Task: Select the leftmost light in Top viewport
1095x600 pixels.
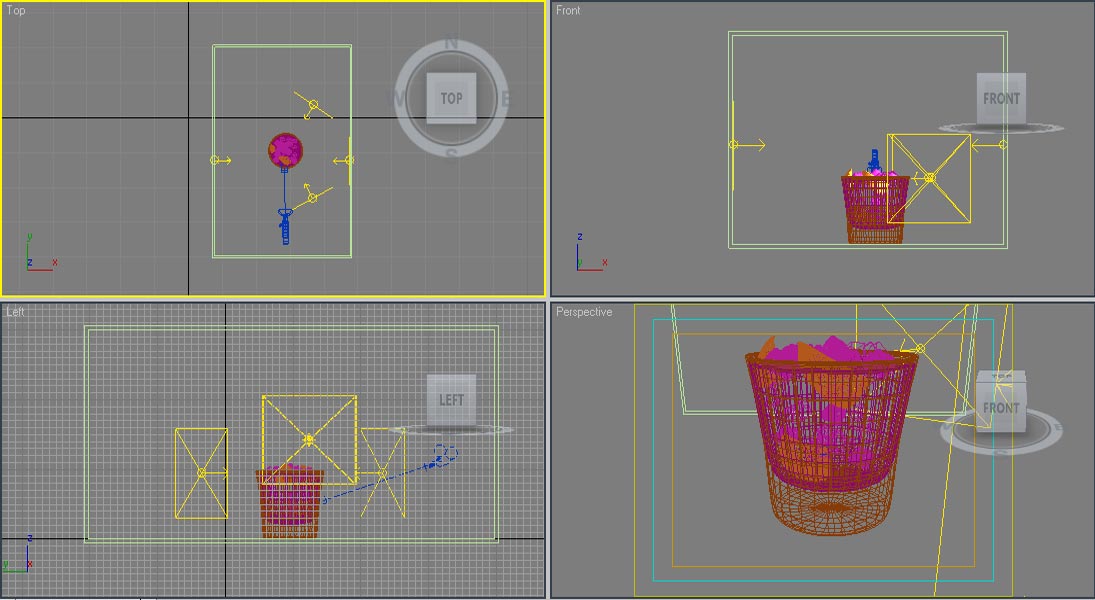Action: coord(215,160)
